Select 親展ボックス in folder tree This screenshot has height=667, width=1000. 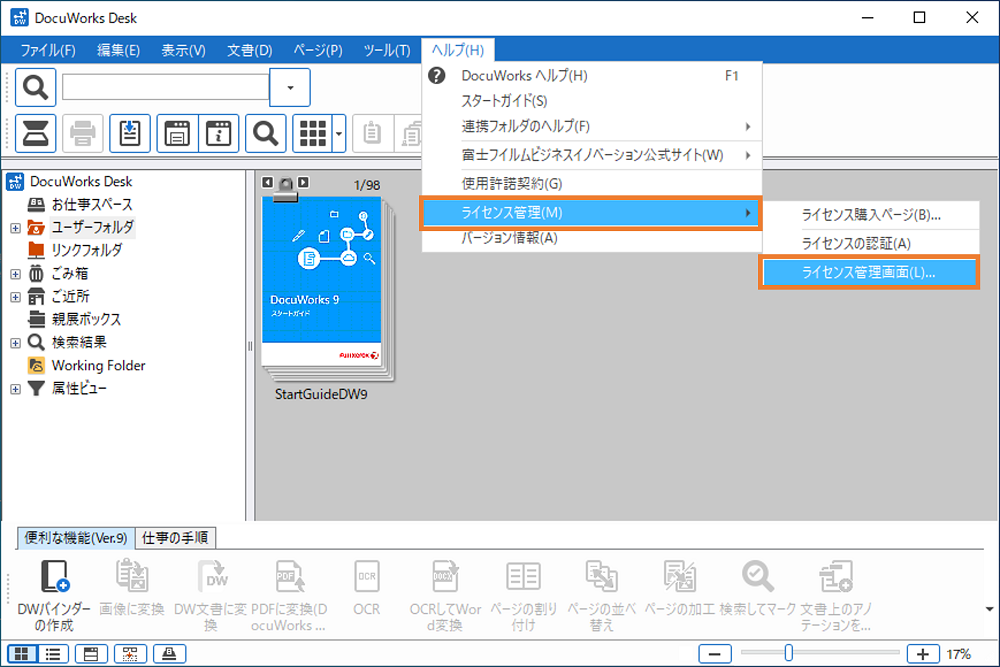point(86,319)
